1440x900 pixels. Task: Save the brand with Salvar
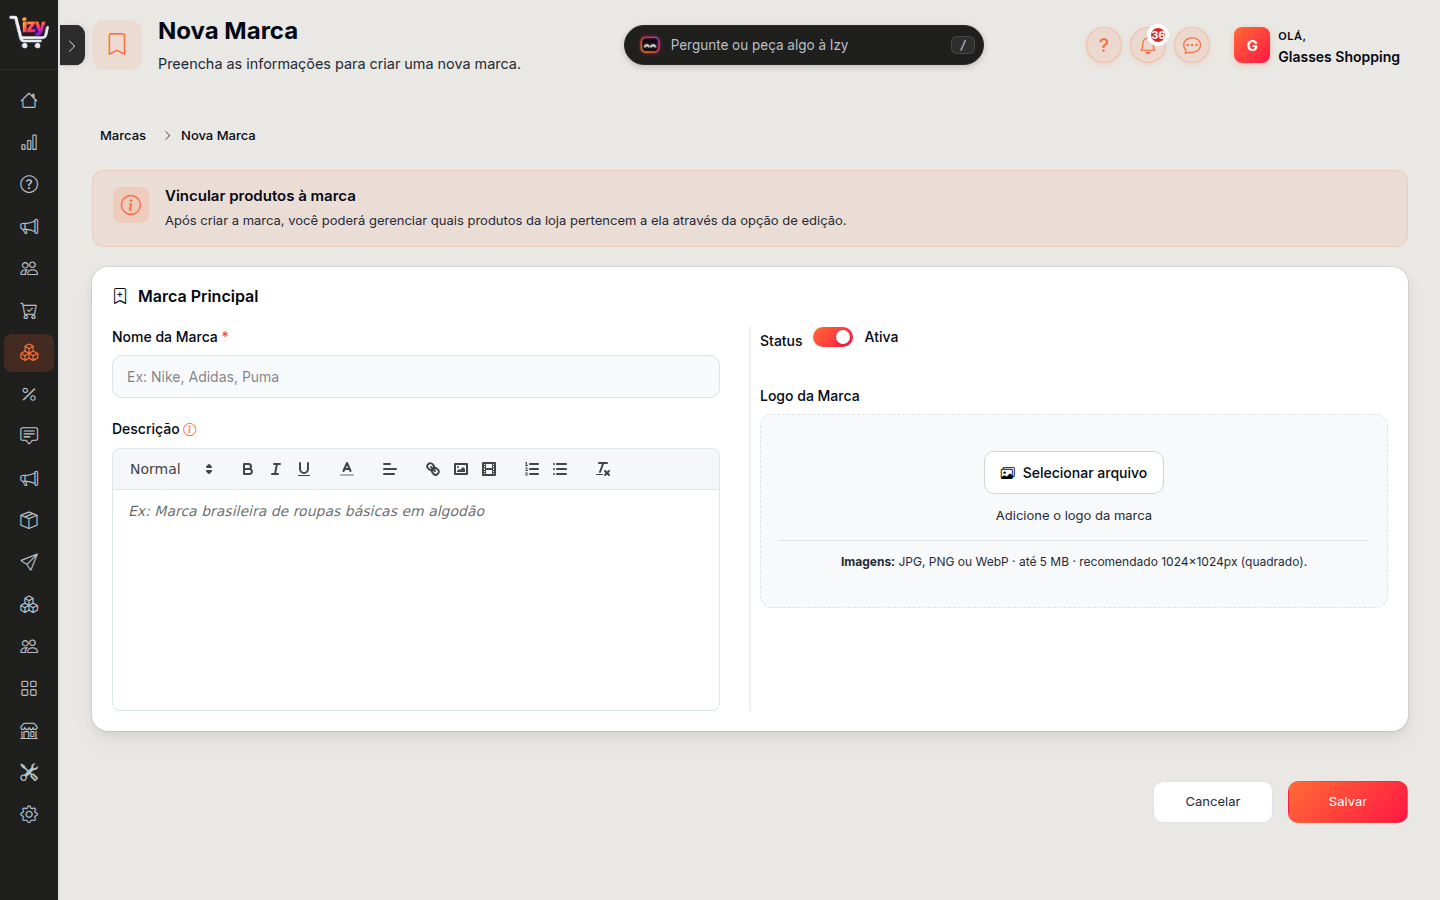pyautogui.click(x=1348, y=802)
